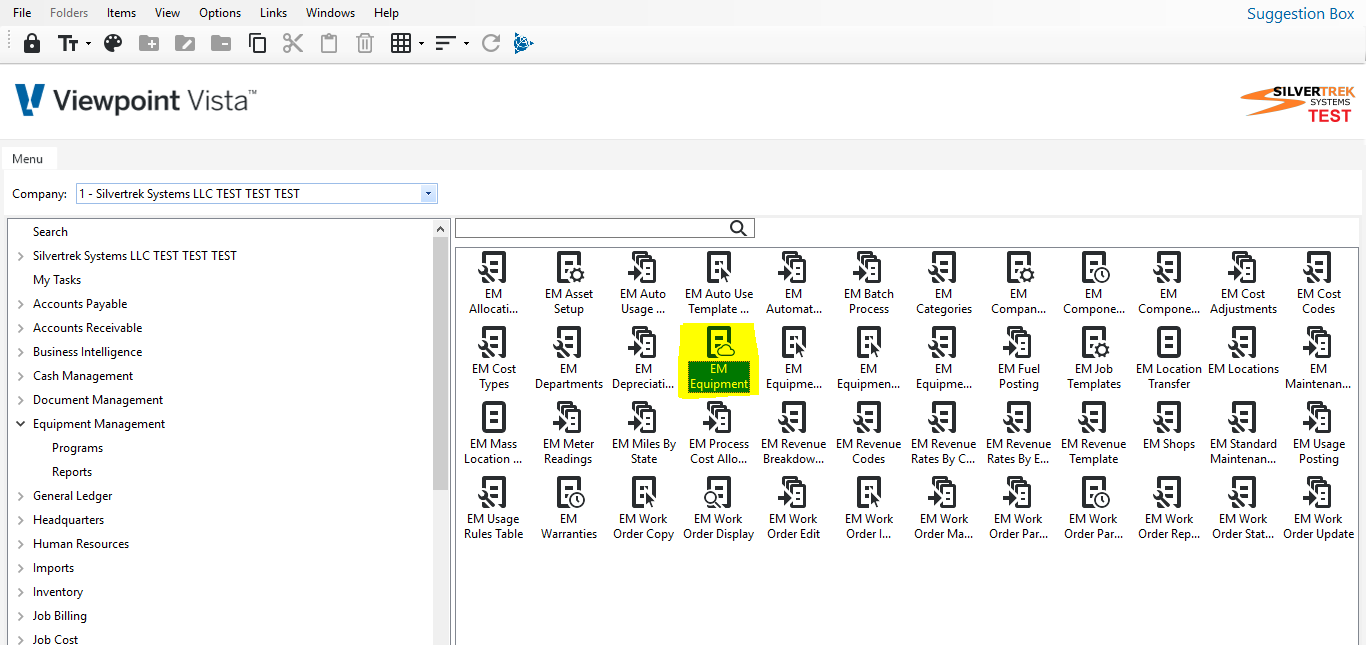1366x645 pixels.
Task: Open the Company dropdown list
Action: click(x=429, y=194)
